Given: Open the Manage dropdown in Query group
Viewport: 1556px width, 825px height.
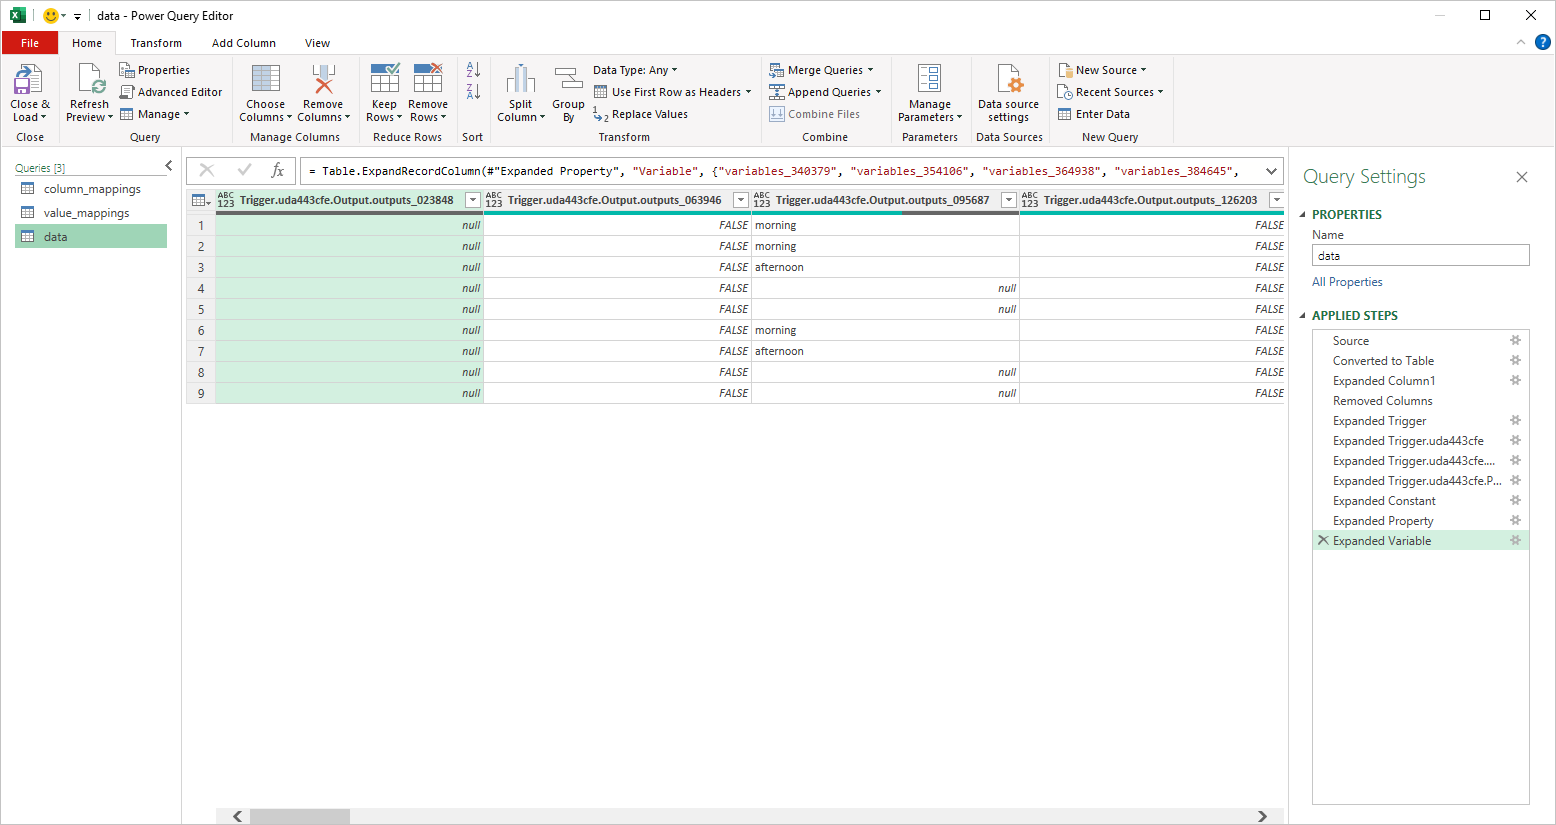Looking at the screenshot, I should [155, 114].
